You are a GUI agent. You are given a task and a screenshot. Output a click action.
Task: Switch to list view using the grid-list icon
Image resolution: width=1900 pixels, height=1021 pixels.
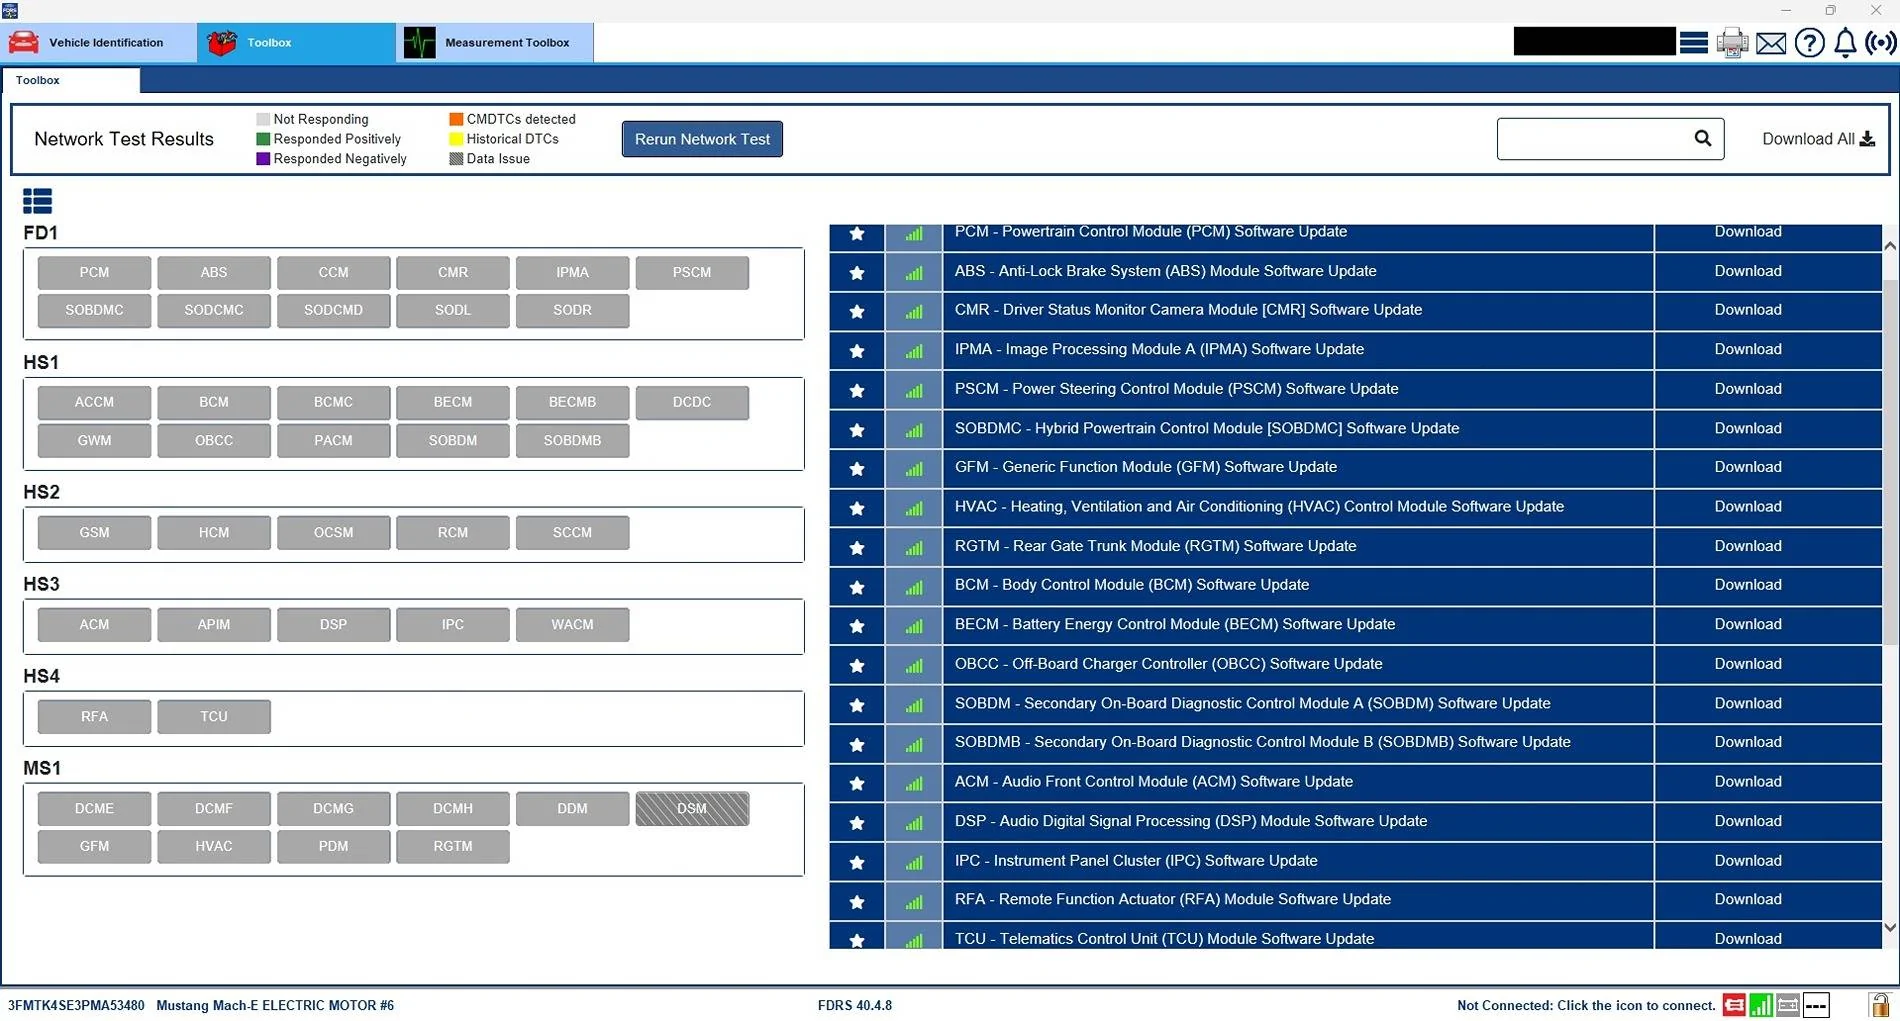[37, 202]
